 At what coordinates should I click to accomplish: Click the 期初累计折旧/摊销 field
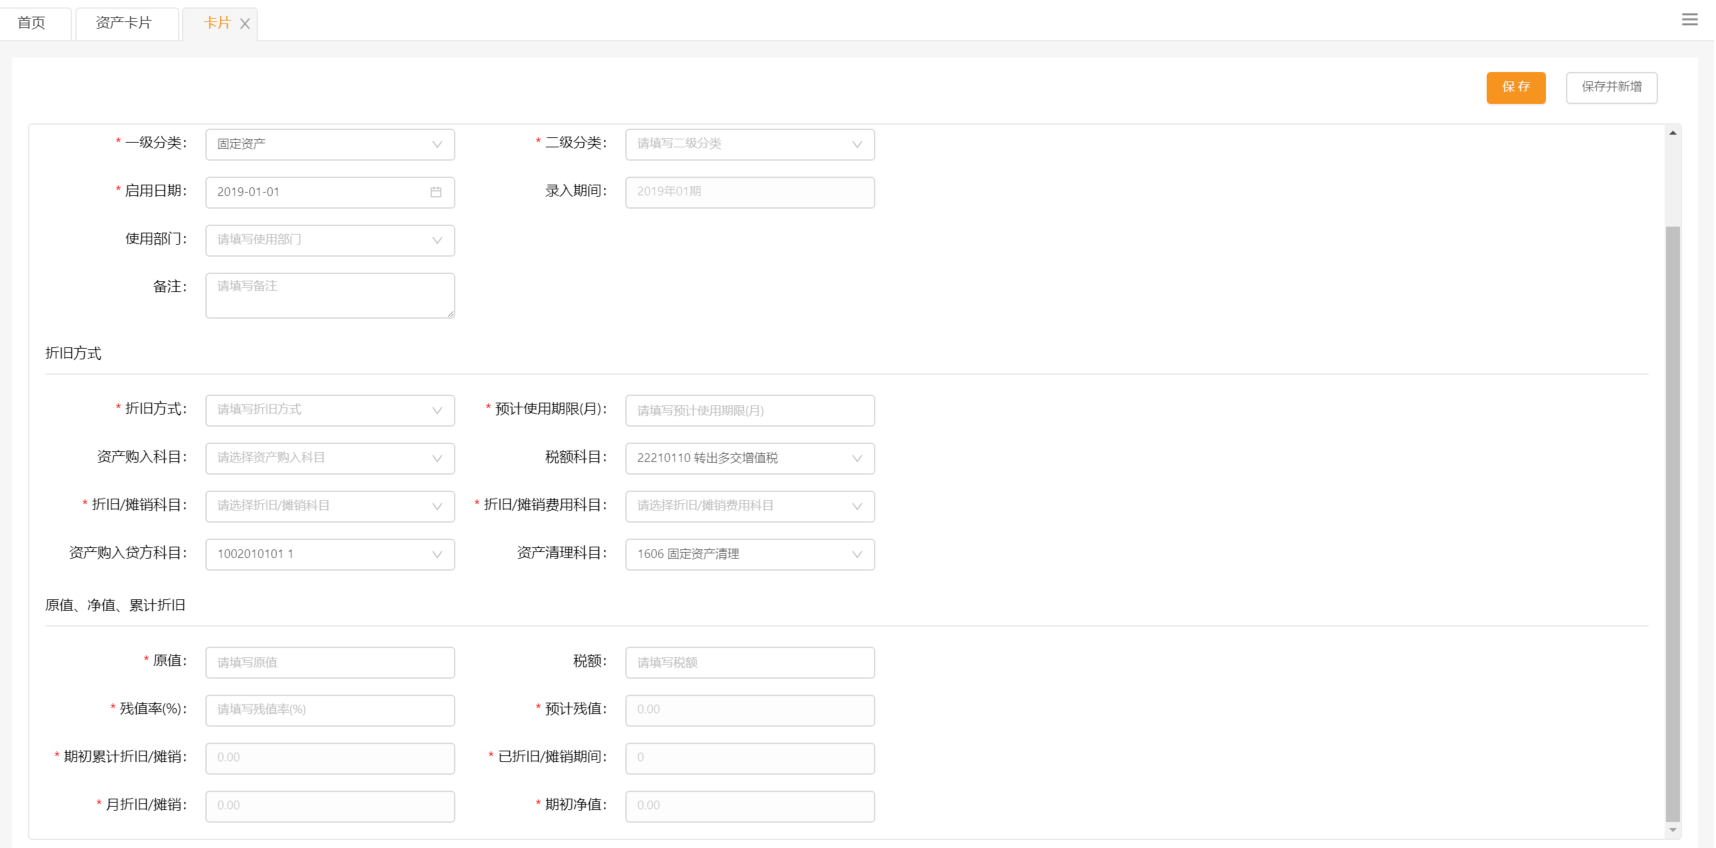coord(330,758)
